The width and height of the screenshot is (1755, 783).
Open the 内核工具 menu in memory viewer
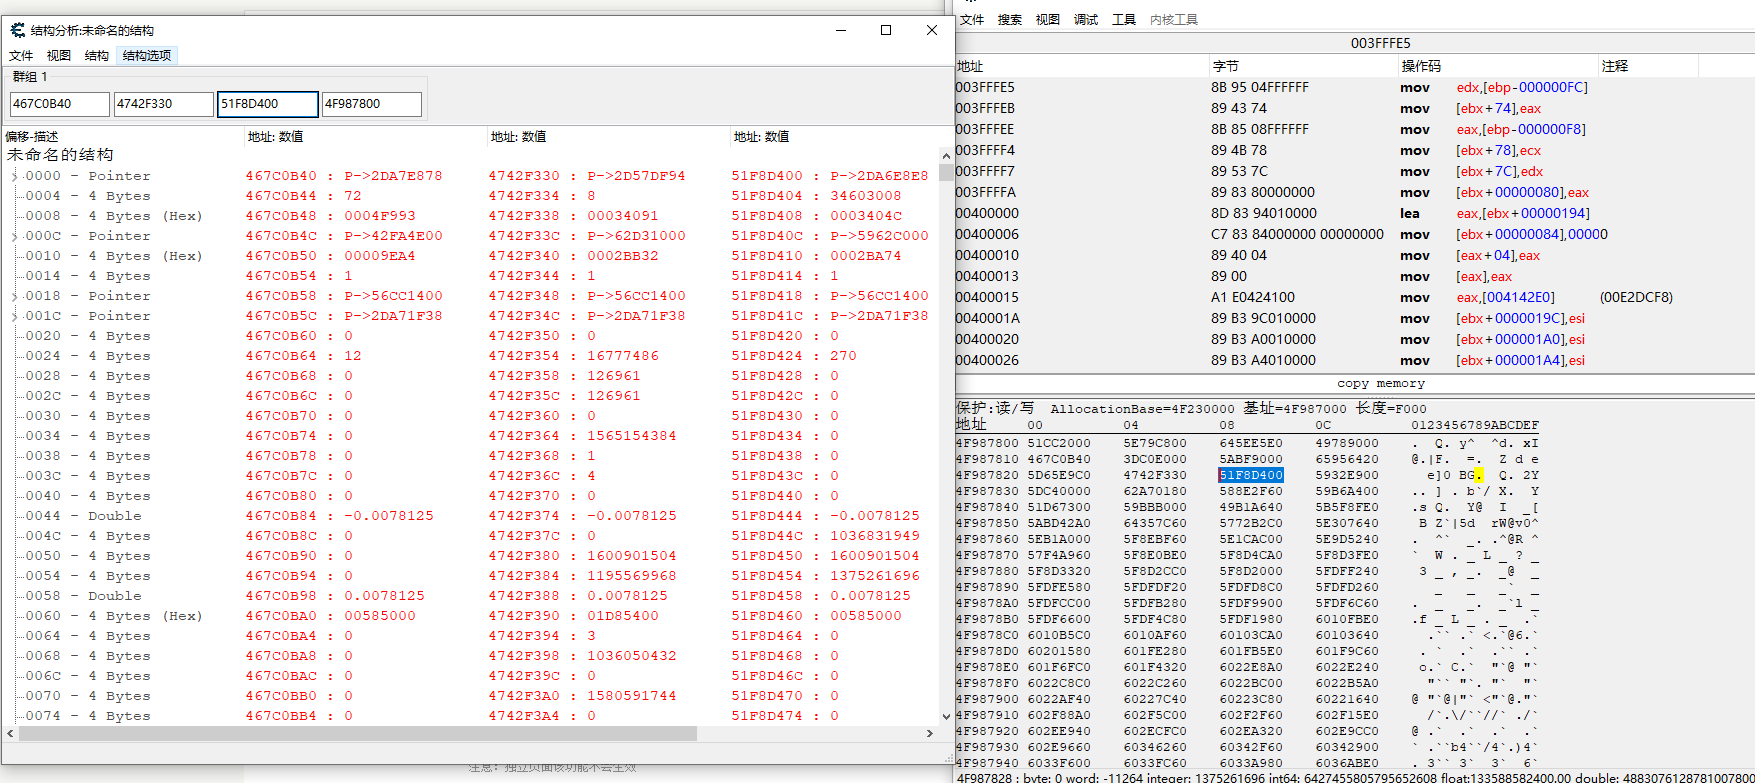(x=1174, y=20)
